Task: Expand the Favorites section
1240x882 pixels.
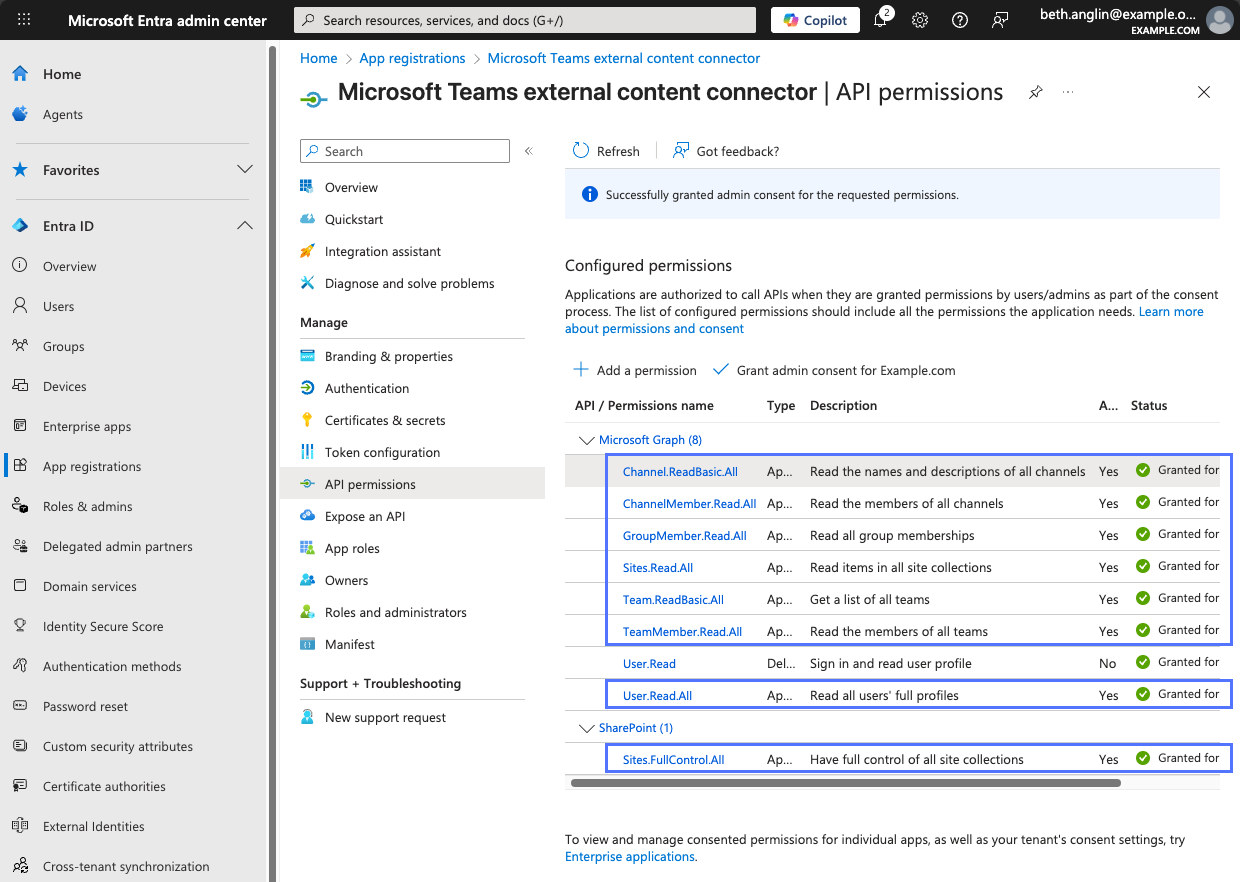Action: tap(244, 170)
